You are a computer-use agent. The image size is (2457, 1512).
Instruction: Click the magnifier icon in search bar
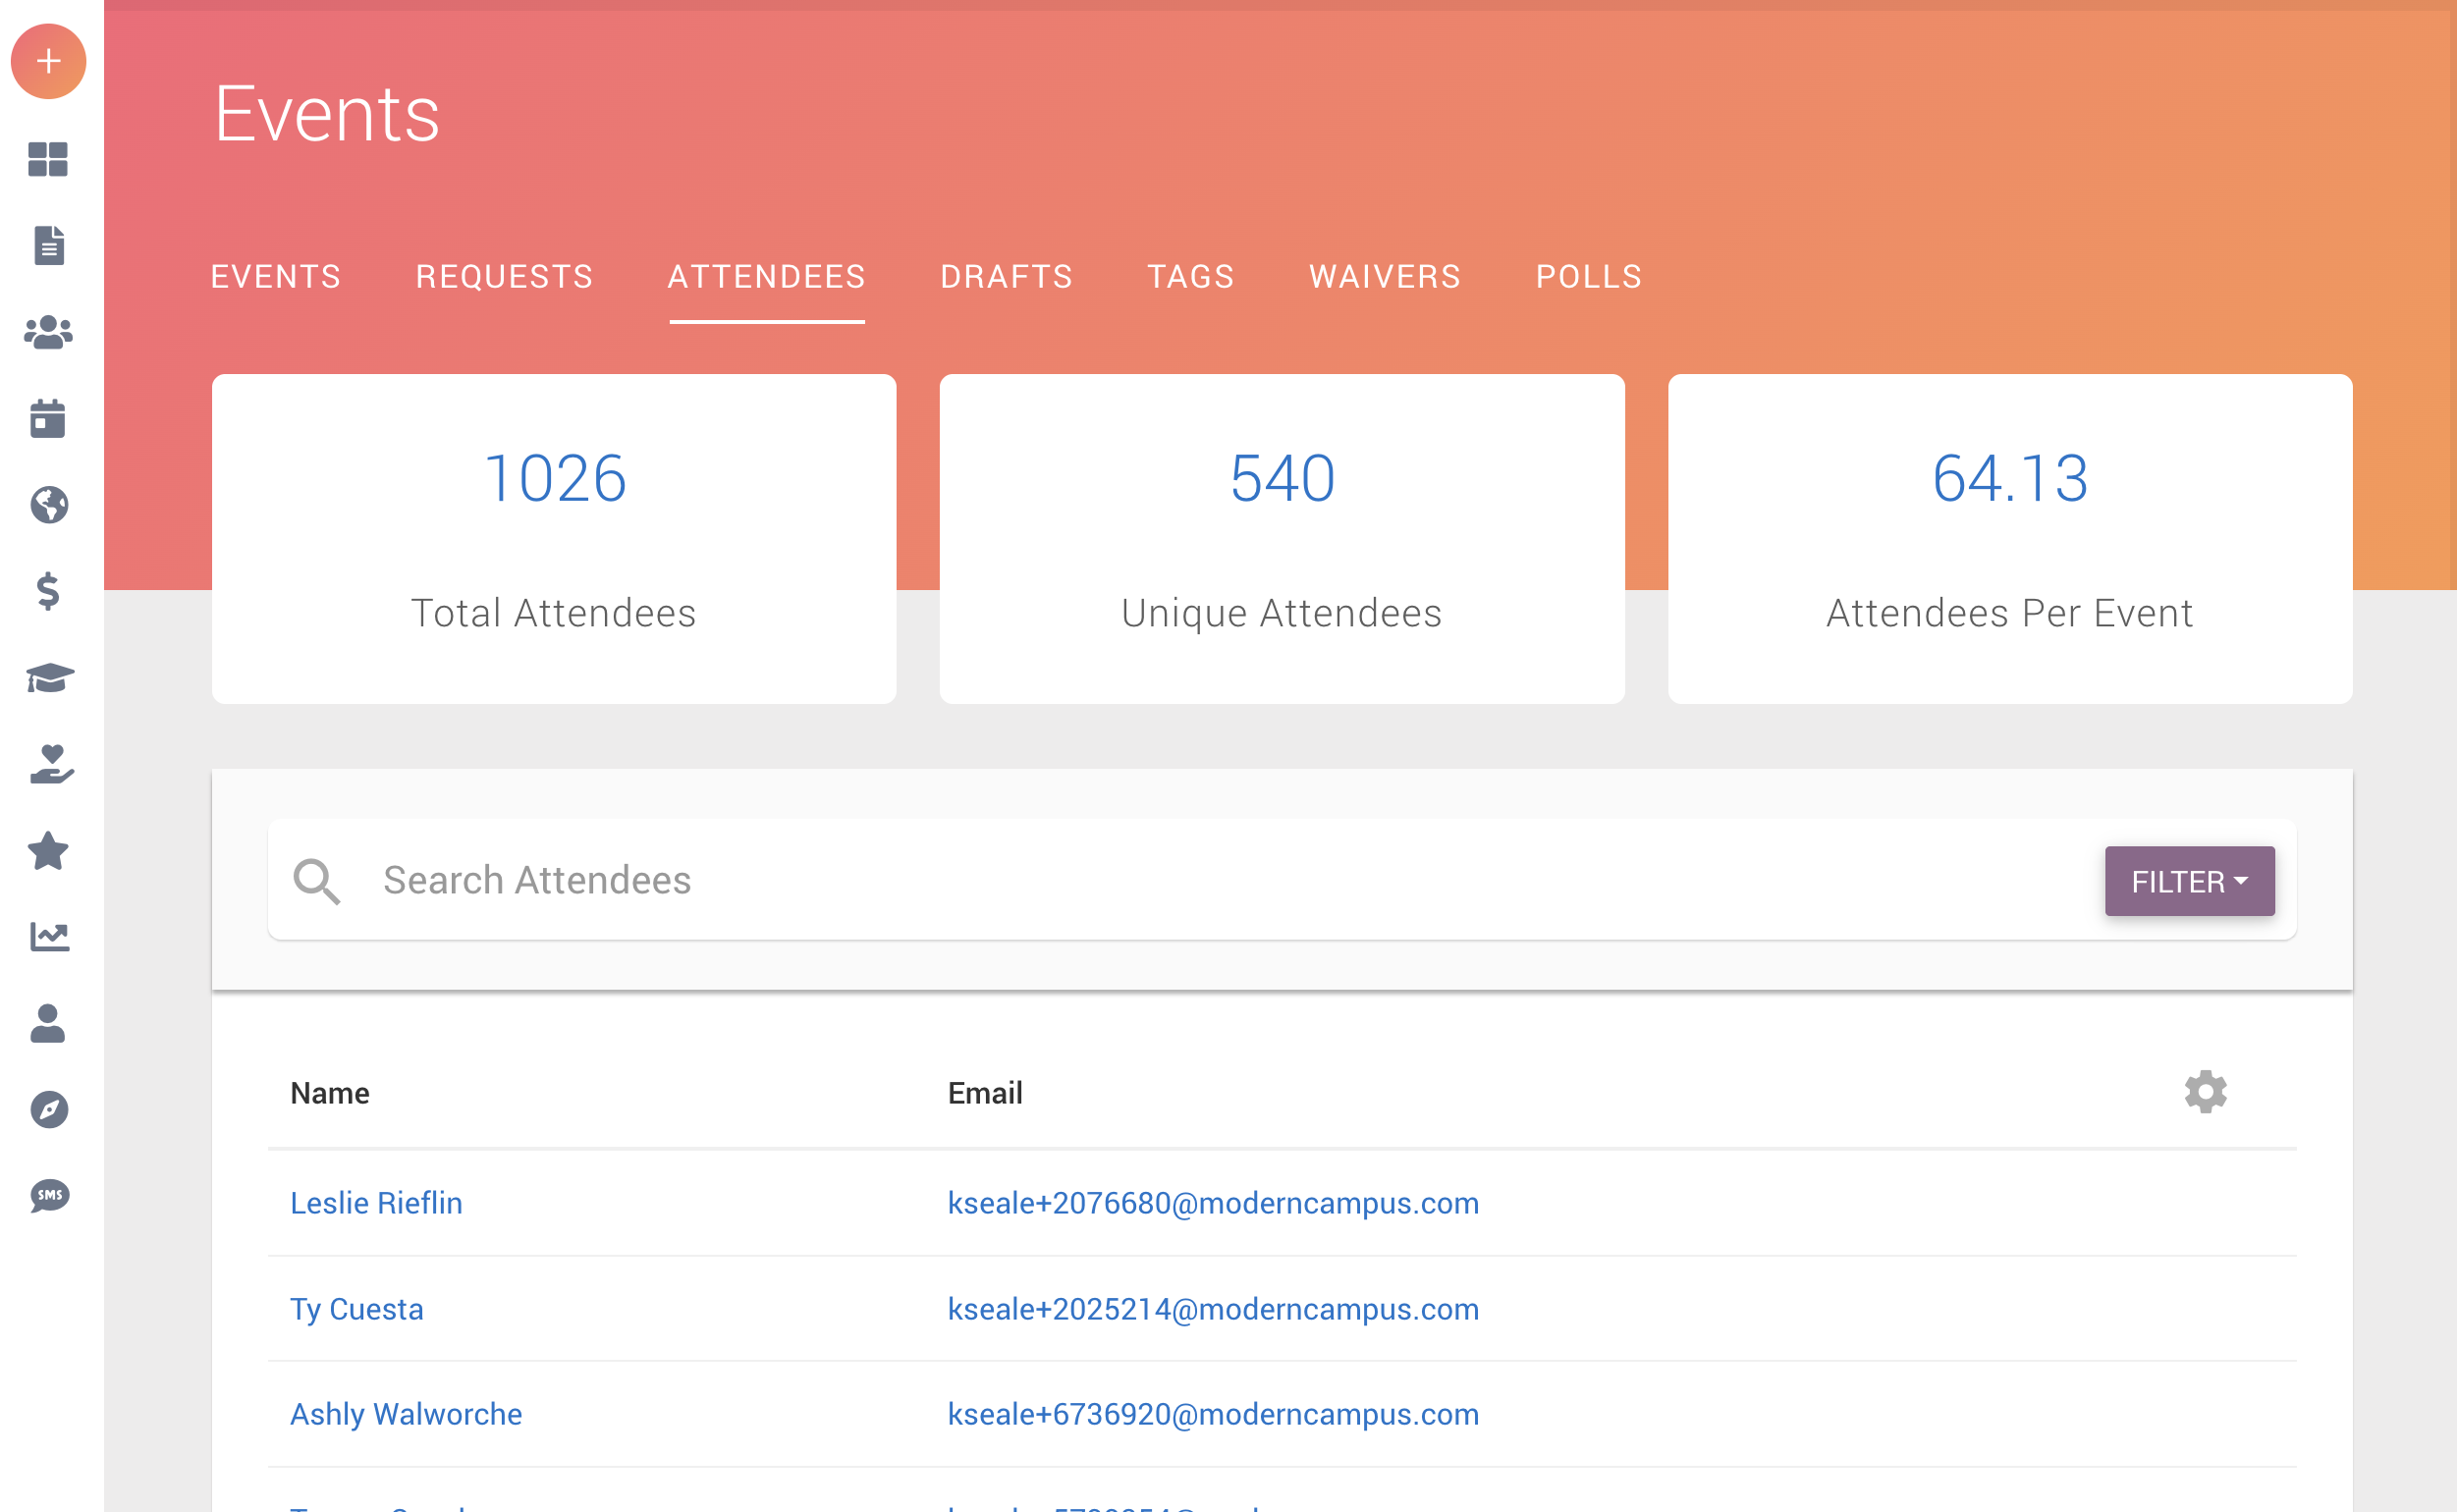pyautogui.click(x=316, y=881)
